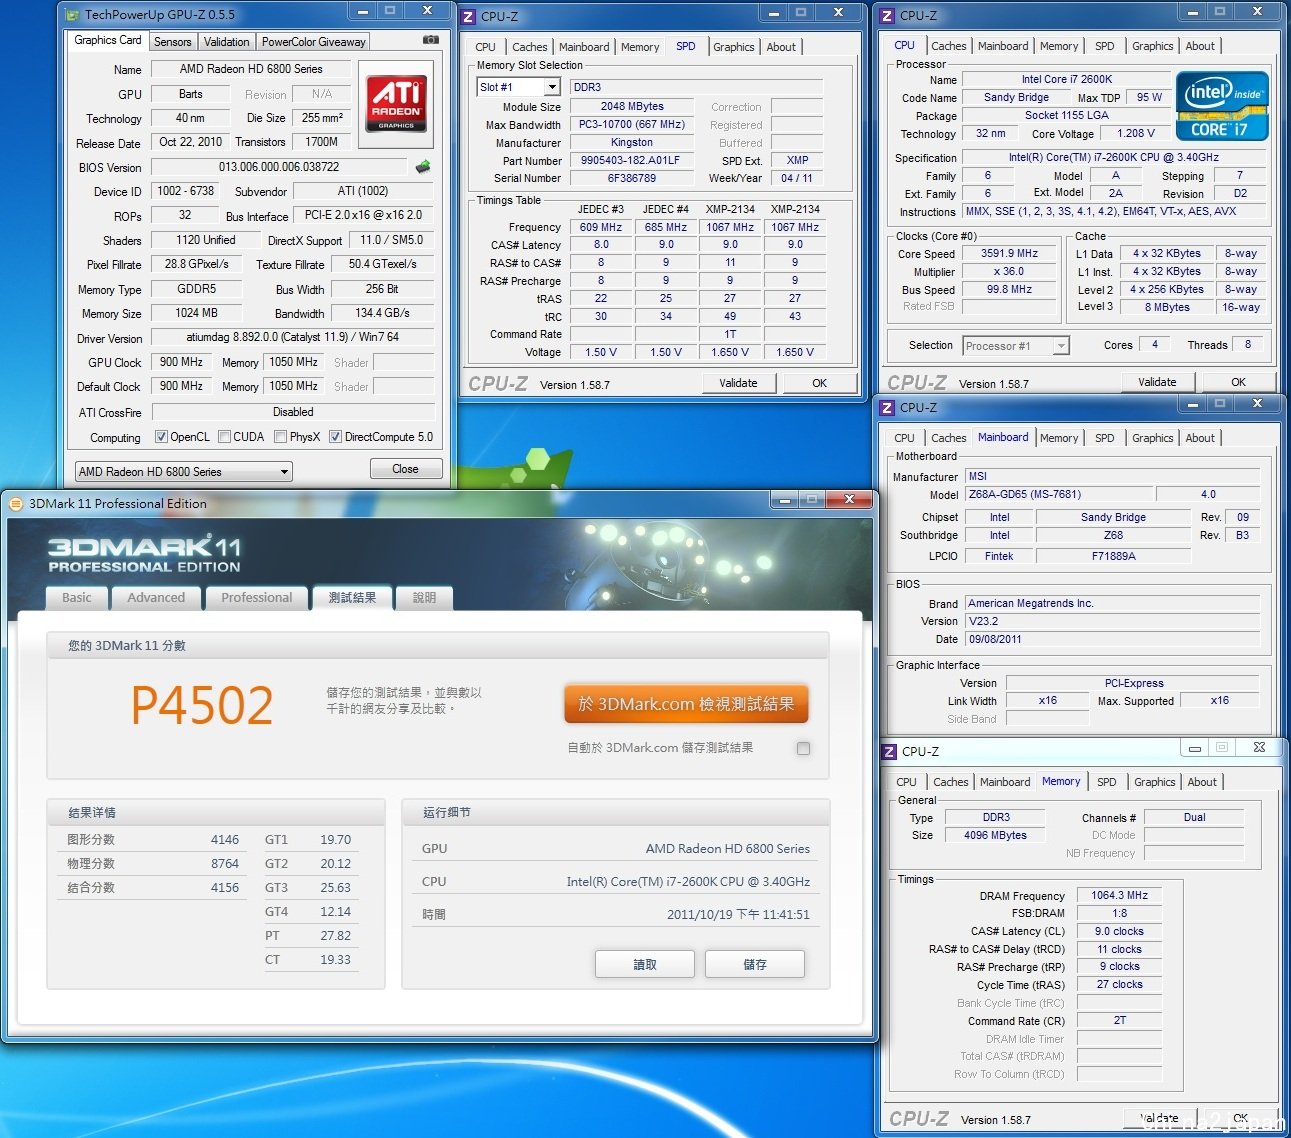Screen dimensions: 1291x1138
Task: Click the ATI Radeon logo in GPU-Z
Action: tap(397, 103)
